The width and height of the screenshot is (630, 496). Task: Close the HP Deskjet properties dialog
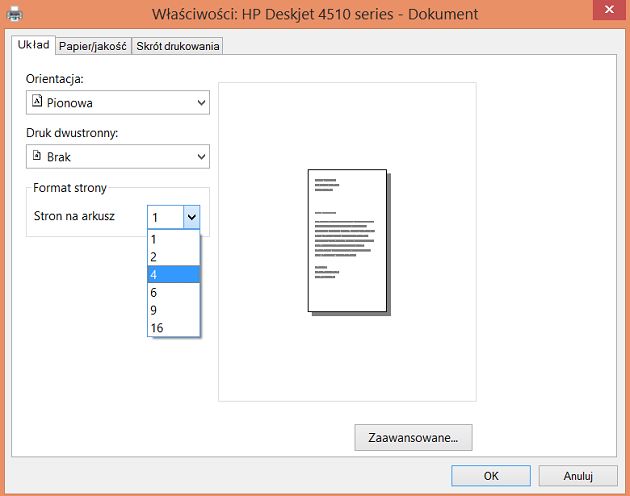(x=609, y=9)
